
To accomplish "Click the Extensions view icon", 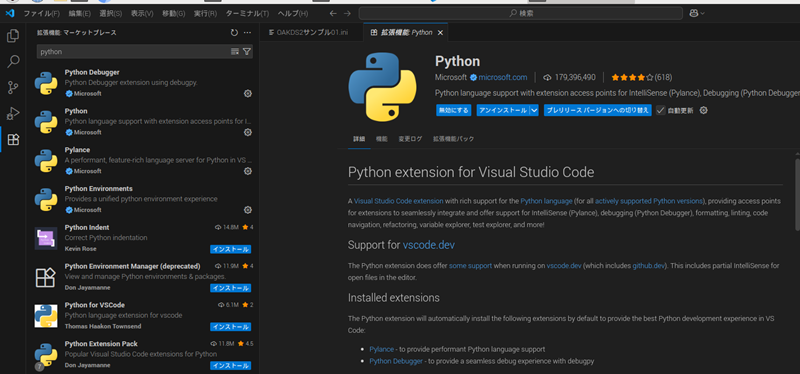I will (x=13, y=140).
